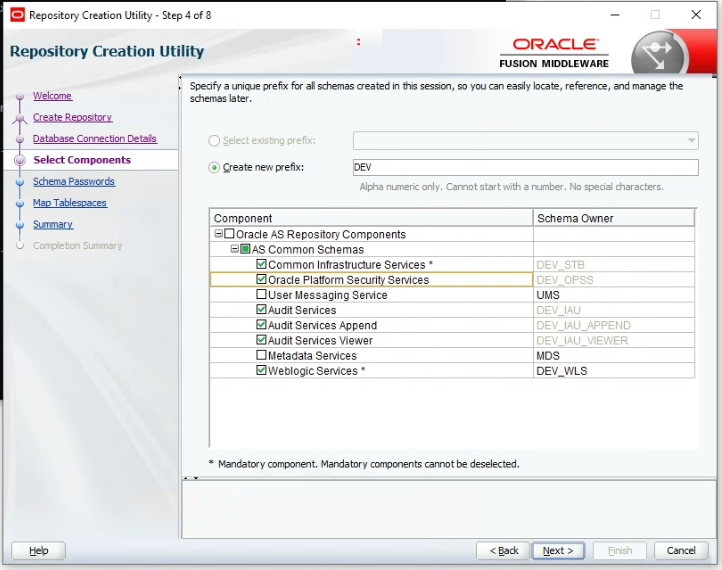
Task: Open the Create Repository step link
Action: click(x=72, y=117)
